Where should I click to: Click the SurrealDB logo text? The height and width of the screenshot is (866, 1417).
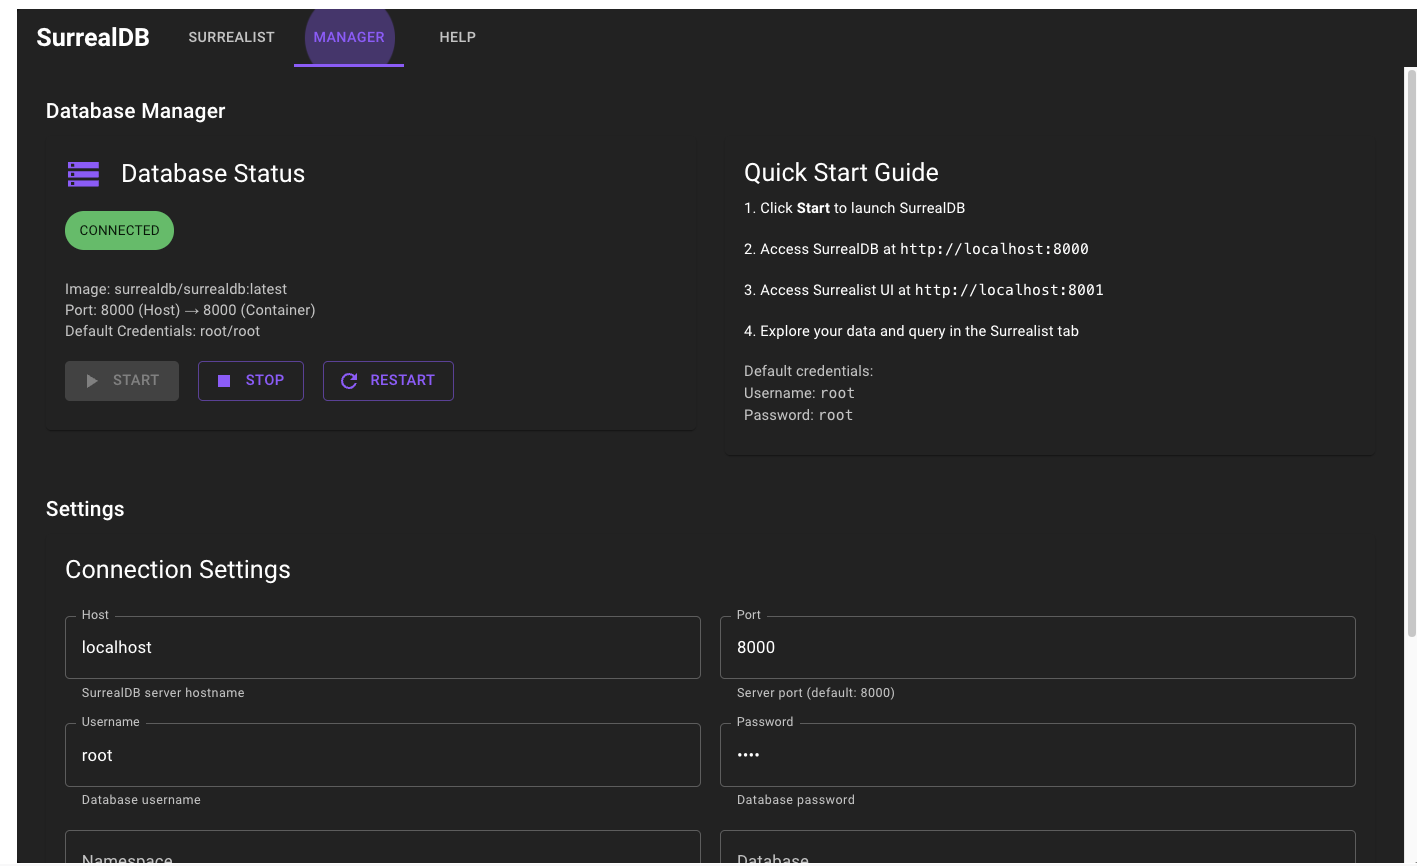[93, 37]
